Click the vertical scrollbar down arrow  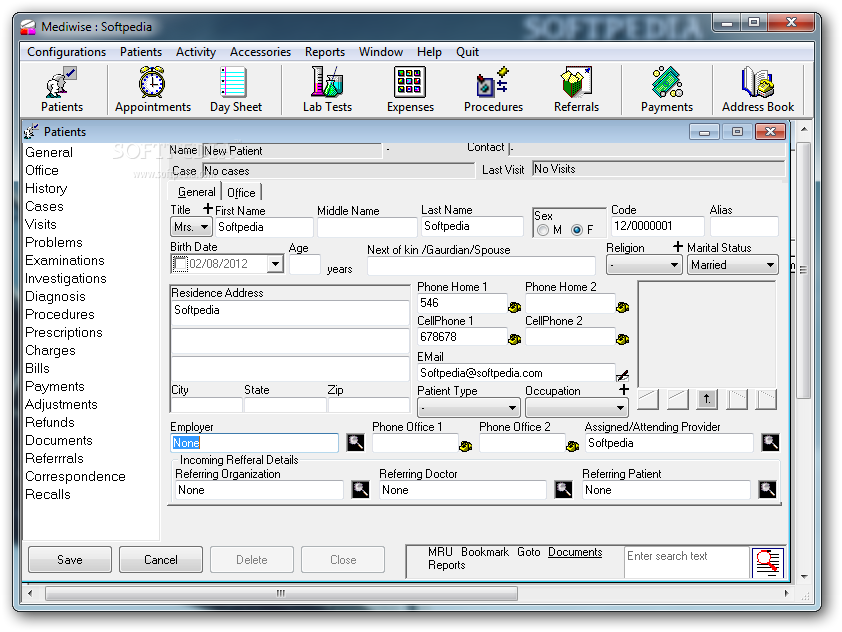click(803, 576)
